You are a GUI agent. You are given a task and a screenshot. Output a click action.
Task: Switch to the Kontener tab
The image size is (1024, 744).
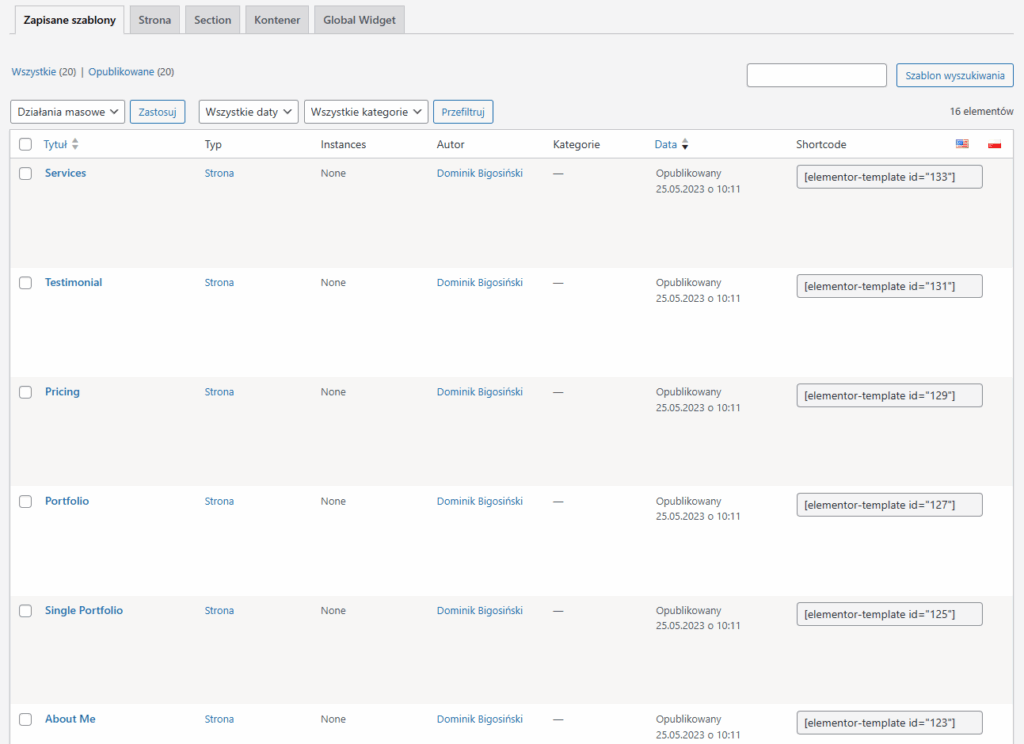277,20
